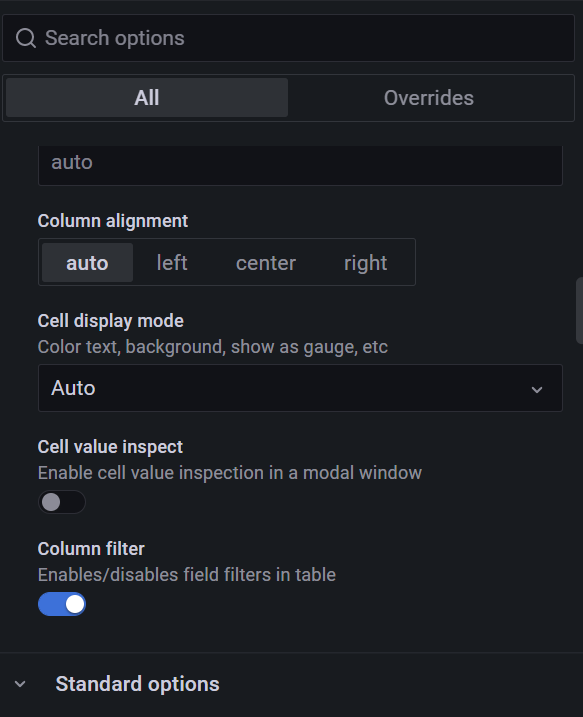This screenshot has height=717, width=583.
Task: Click the chevron in Cell display mode select
Action: [537, 390]
